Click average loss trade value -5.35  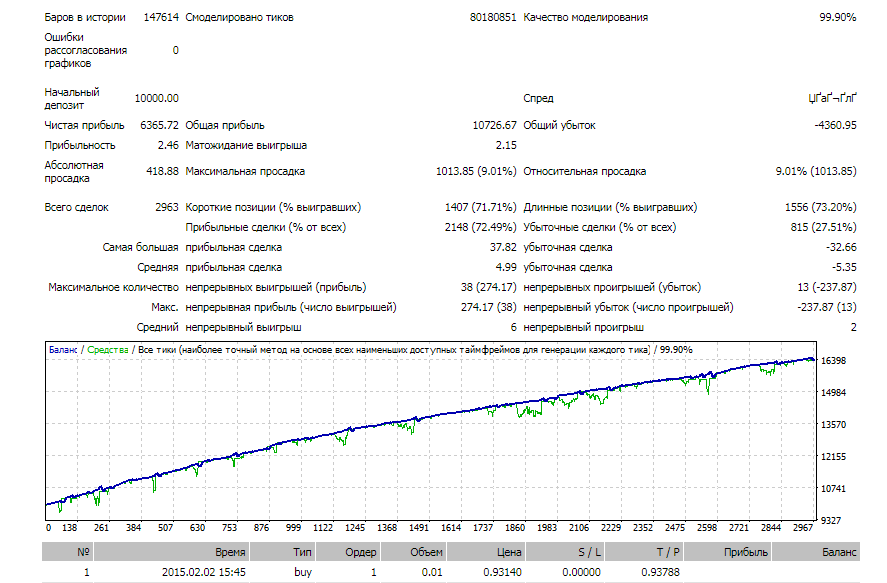(x=844, y=267)
